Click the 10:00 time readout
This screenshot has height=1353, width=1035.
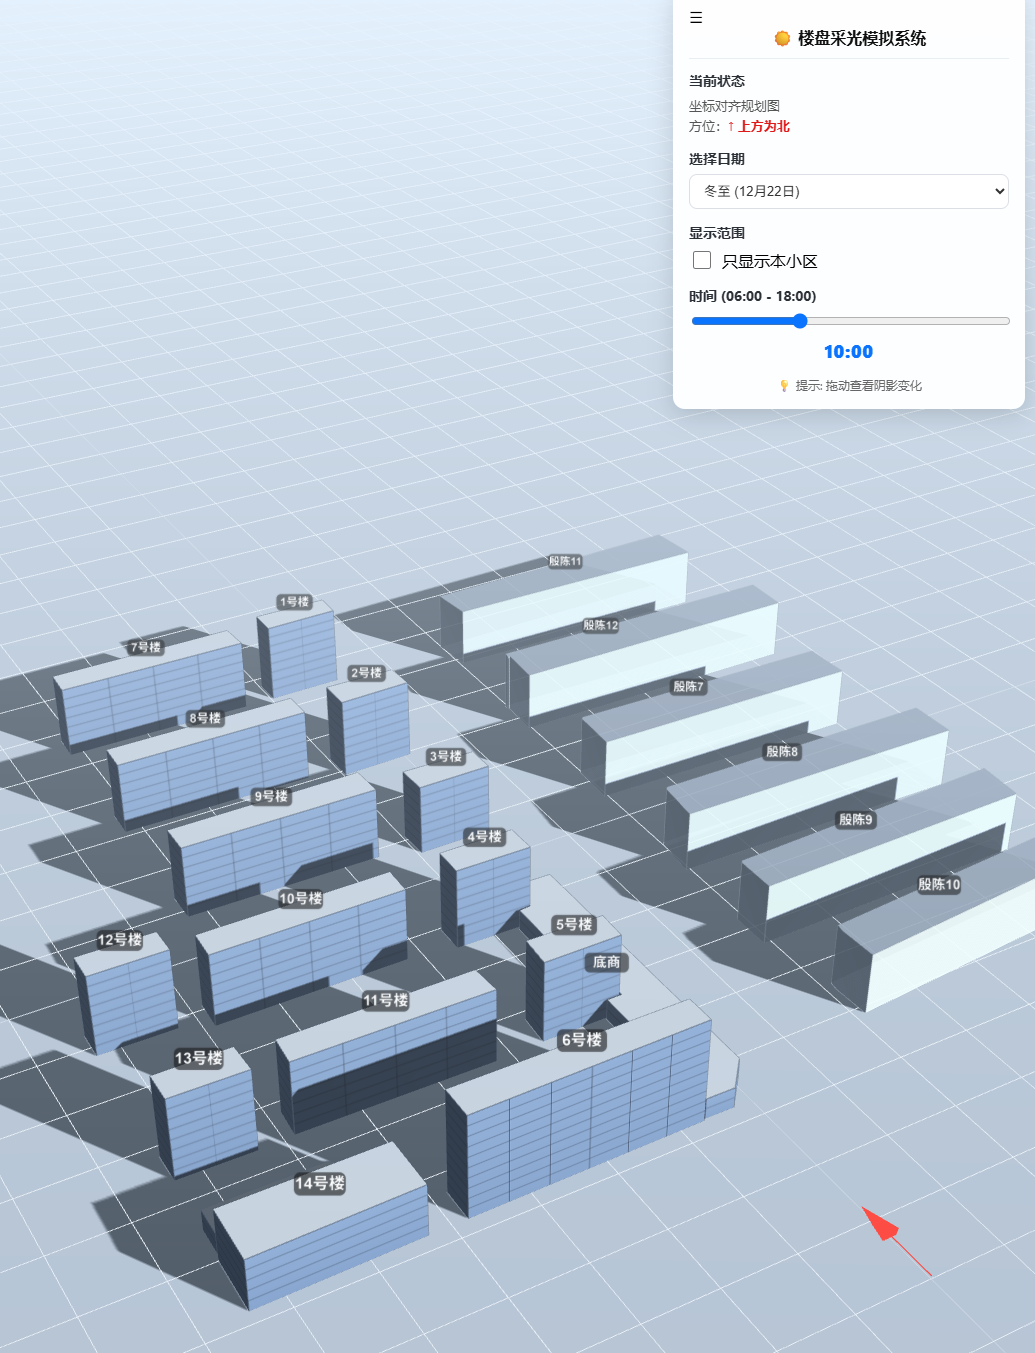pos(848,352)
